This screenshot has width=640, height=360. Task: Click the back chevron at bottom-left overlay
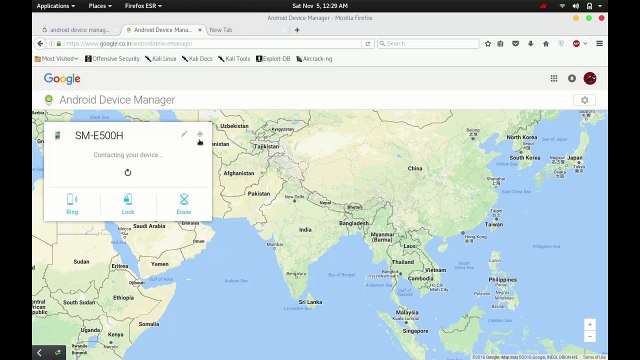pos(40,353)
